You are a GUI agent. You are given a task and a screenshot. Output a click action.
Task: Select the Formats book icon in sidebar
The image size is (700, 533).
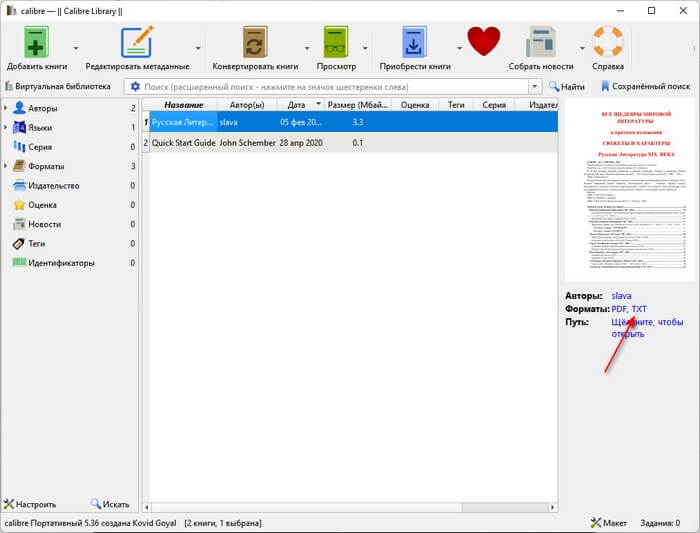pyautogui.click(x=19, y=166)
